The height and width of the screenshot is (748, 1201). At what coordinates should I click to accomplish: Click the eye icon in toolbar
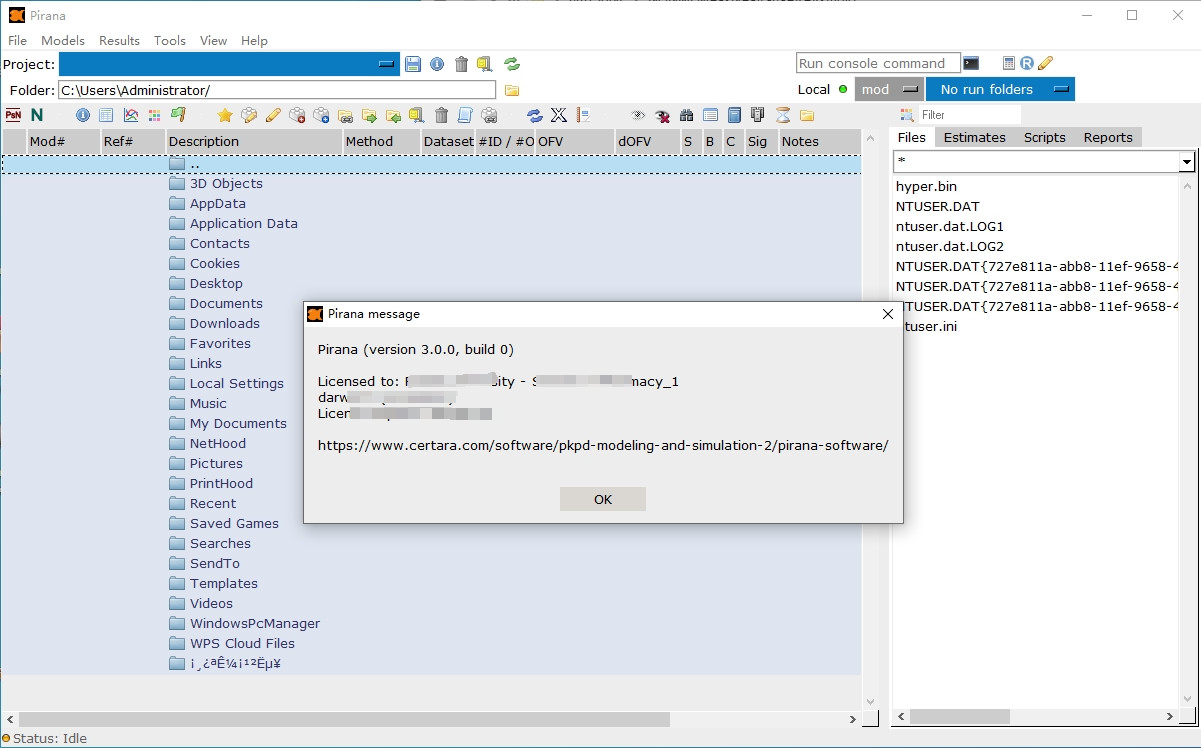[637, 115]
